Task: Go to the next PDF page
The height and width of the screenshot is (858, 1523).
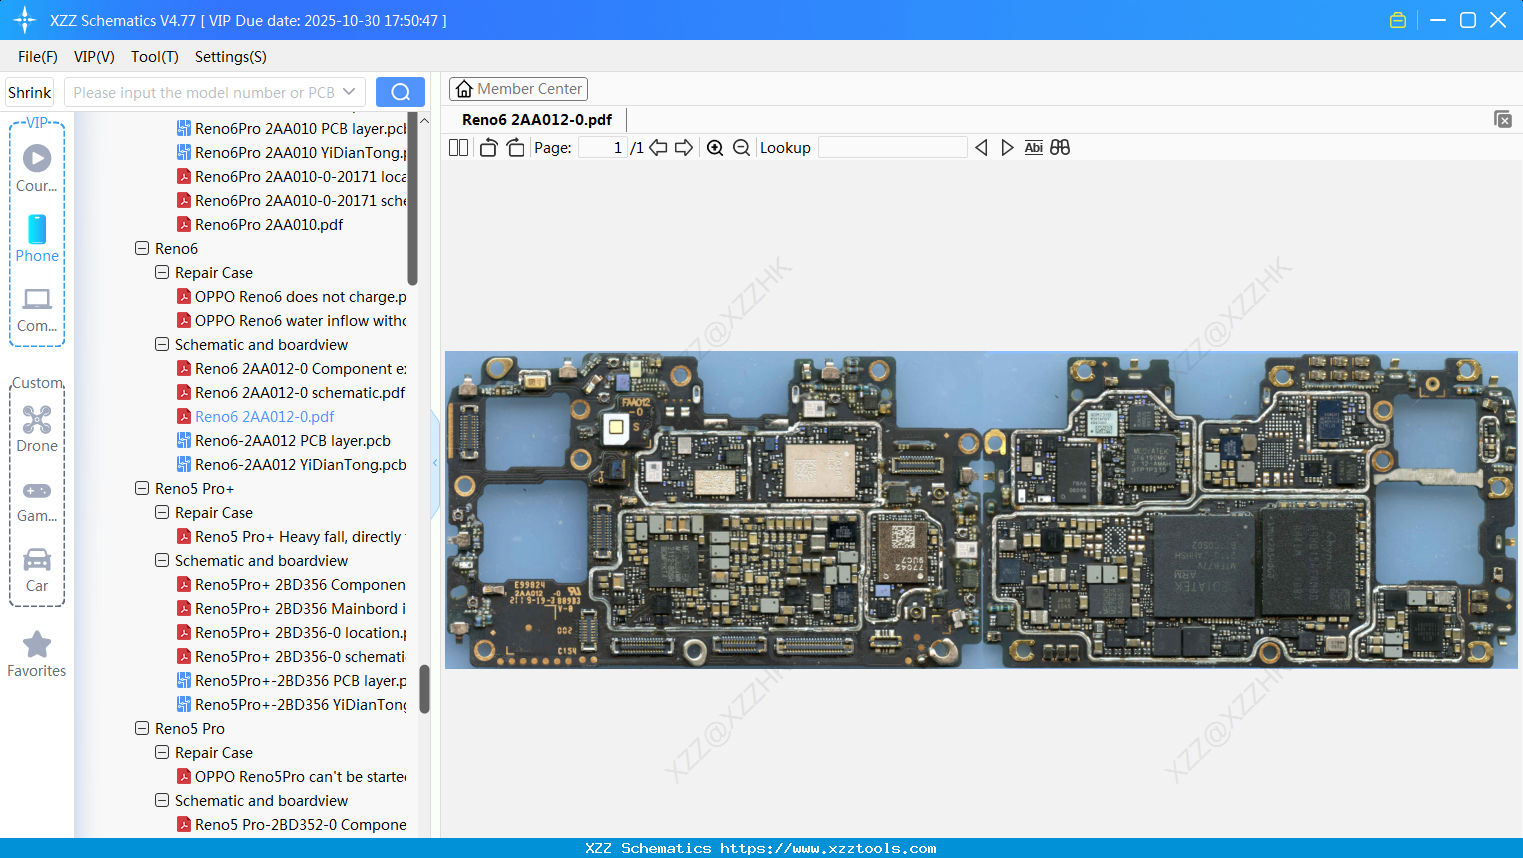Action: coord(684,148)
